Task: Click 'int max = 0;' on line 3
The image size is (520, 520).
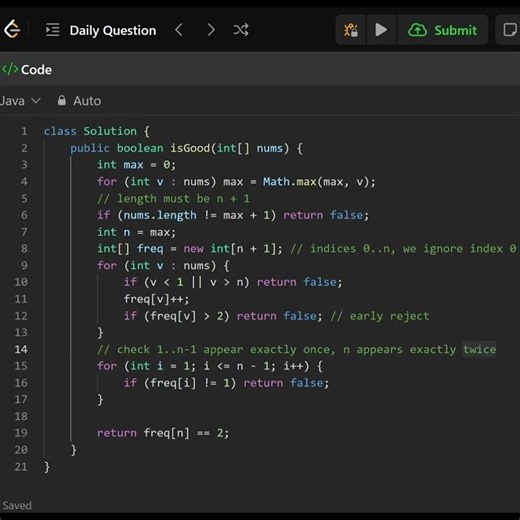Action: [x=136, y=165]
